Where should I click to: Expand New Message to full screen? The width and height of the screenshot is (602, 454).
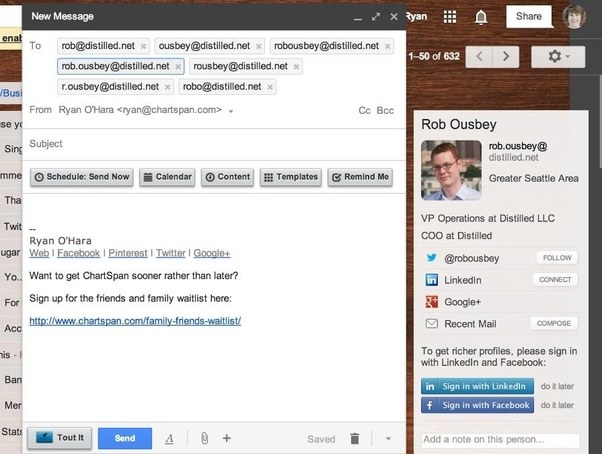coord(376,17)
